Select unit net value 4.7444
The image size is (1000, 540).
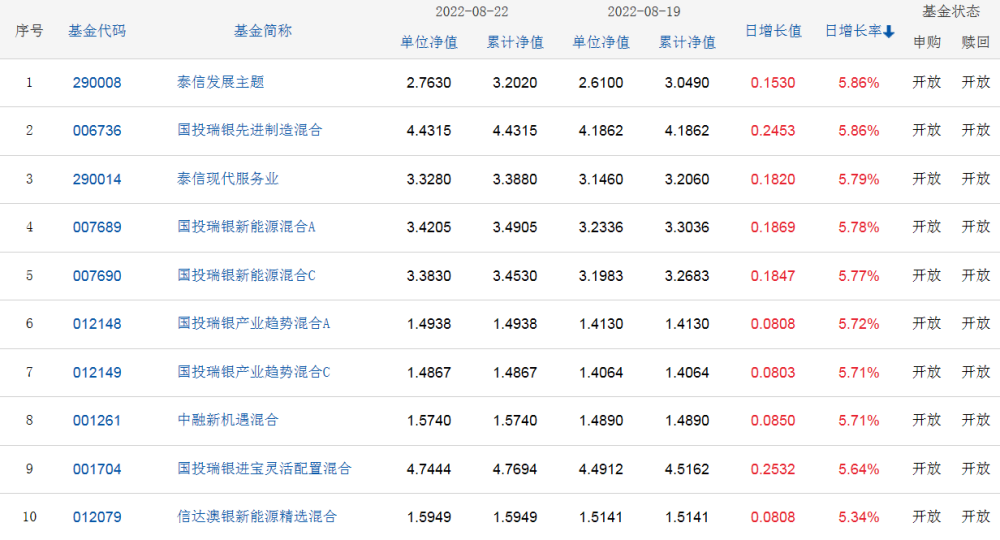pyautogui.click(x=429, y=469)
